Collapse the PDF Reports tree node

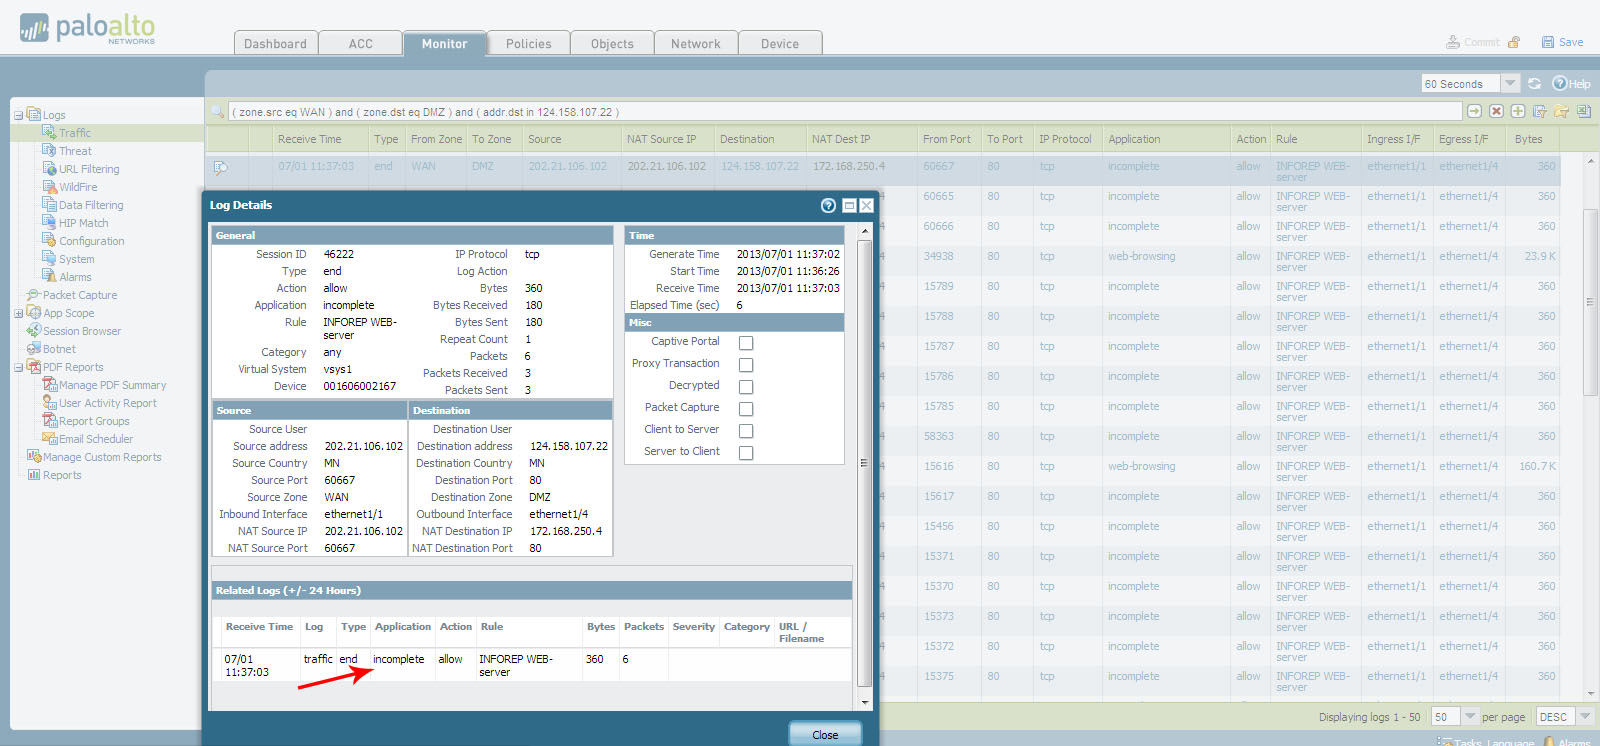18,367
